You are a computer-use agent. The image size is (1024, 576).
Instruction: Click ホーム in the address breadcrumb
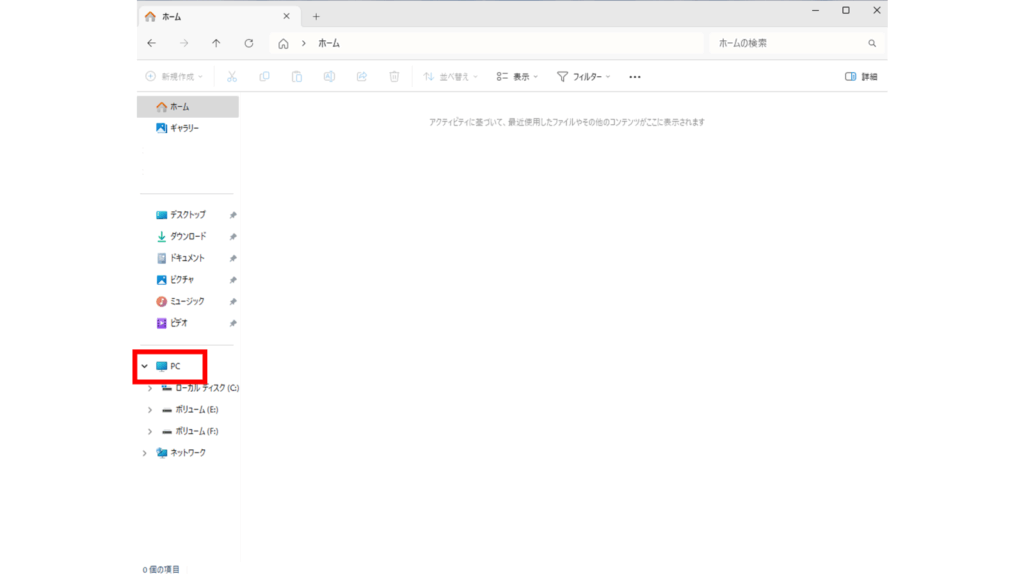click(x=328, y=43)
